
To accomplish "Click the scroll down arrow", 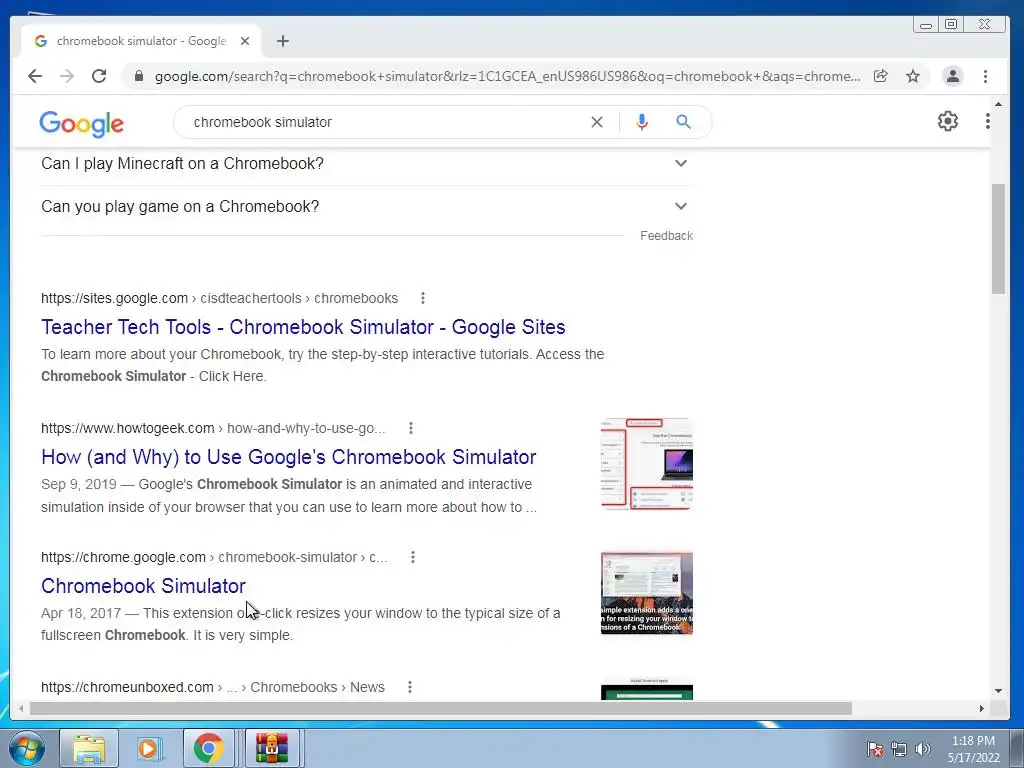I will 998,691.
